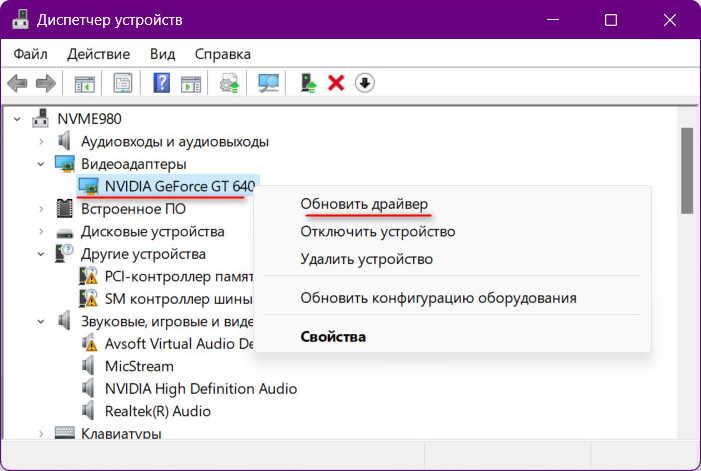Open the Справка menu

click(x=223, y=54)
